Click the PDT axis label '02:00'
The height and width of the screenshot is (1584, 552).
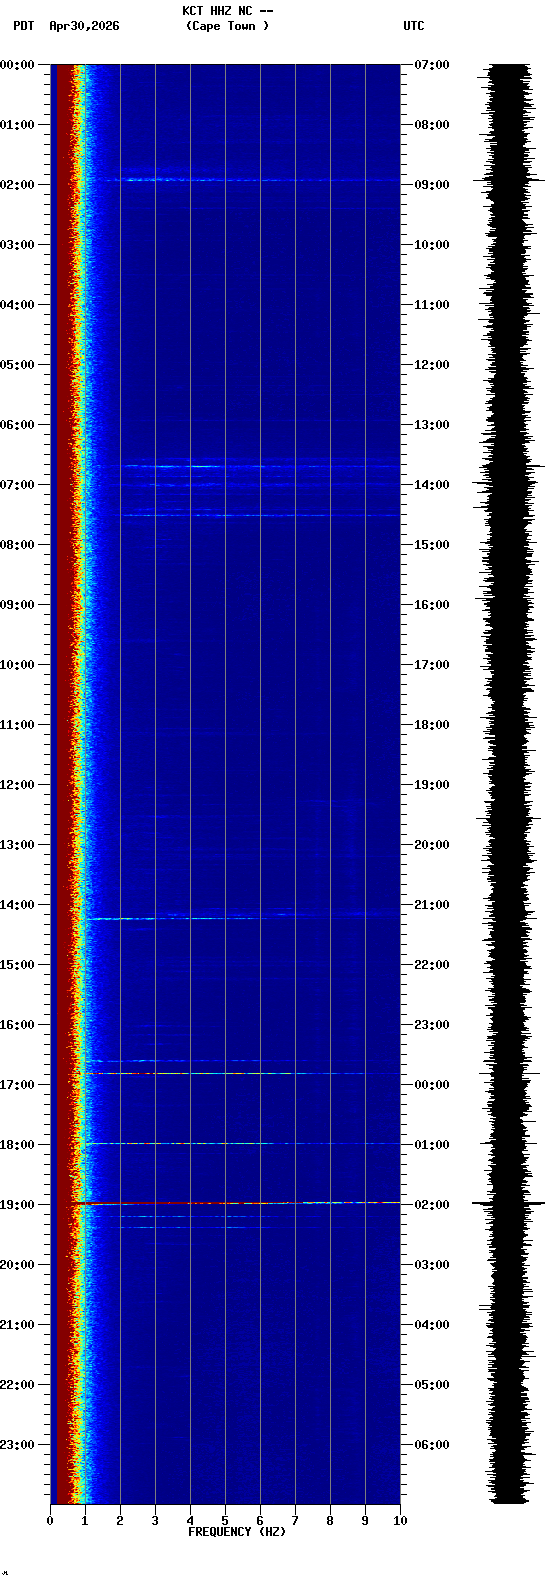click(18, 185)
